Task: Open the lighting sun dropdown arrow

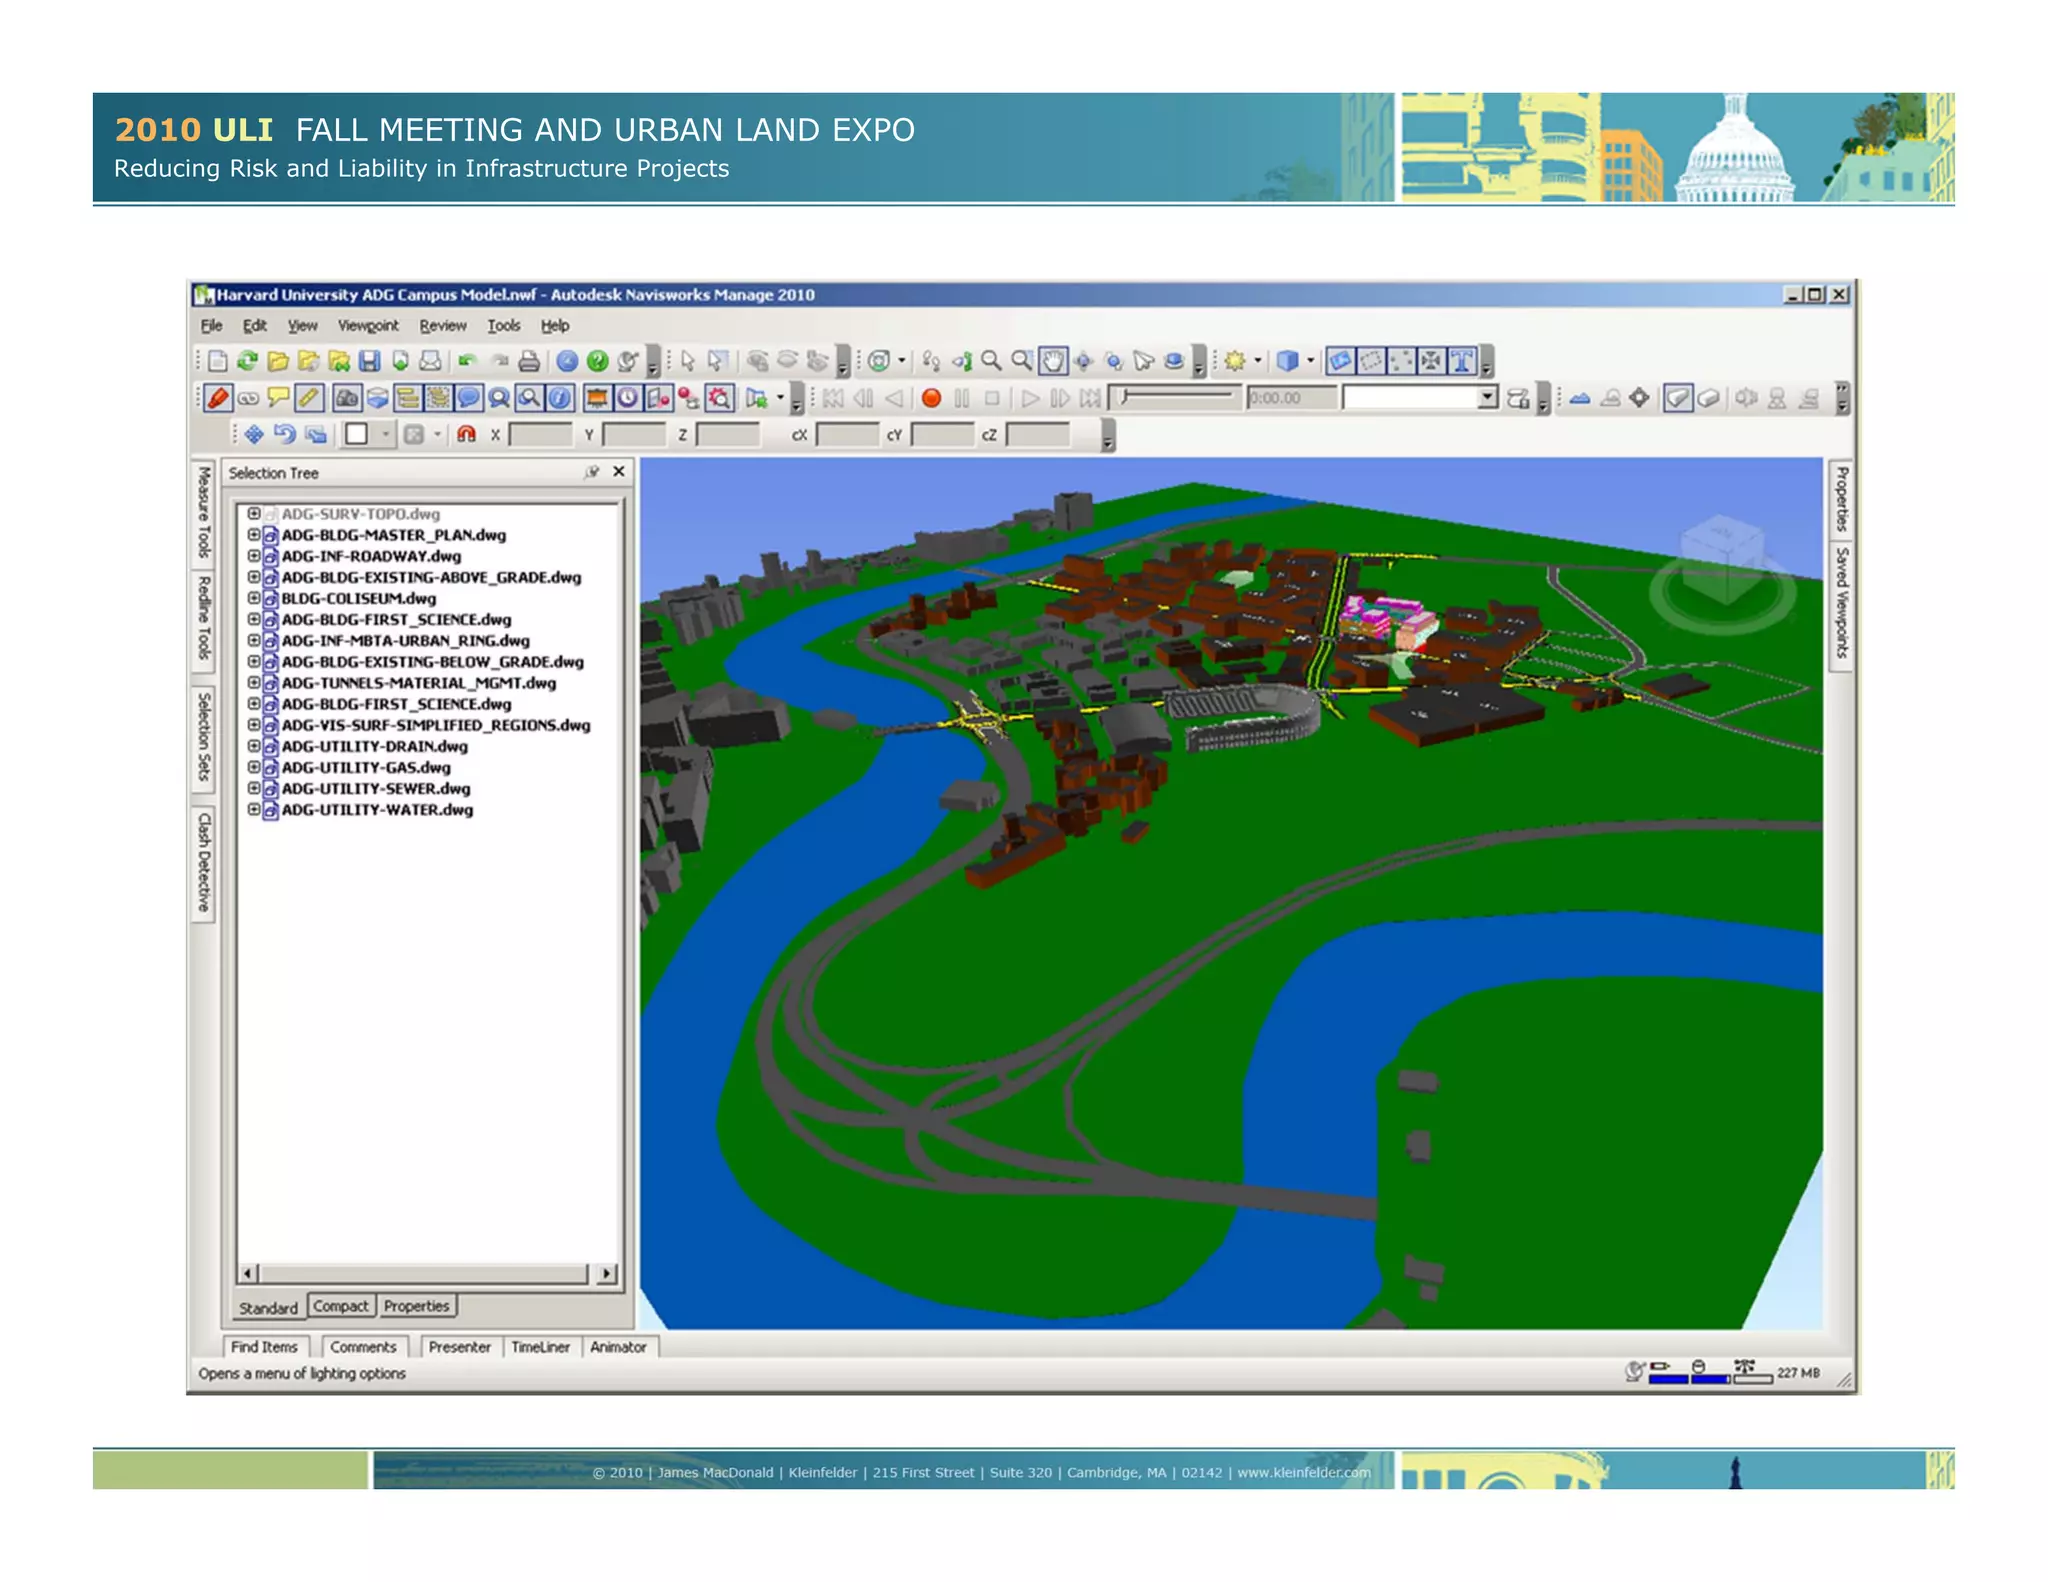Action: (x=1257, y=361)
